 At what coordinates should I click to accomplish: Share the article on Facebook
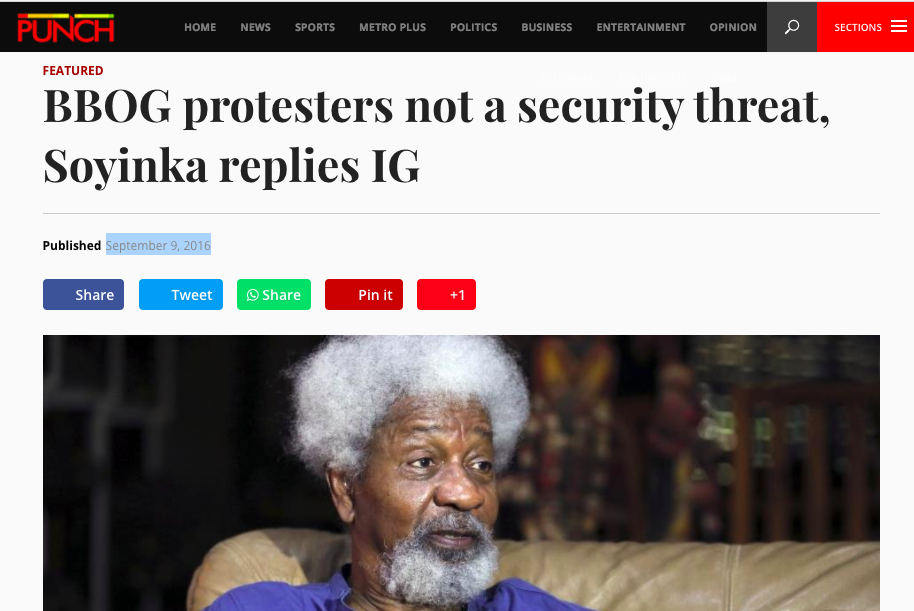point(83,294)
